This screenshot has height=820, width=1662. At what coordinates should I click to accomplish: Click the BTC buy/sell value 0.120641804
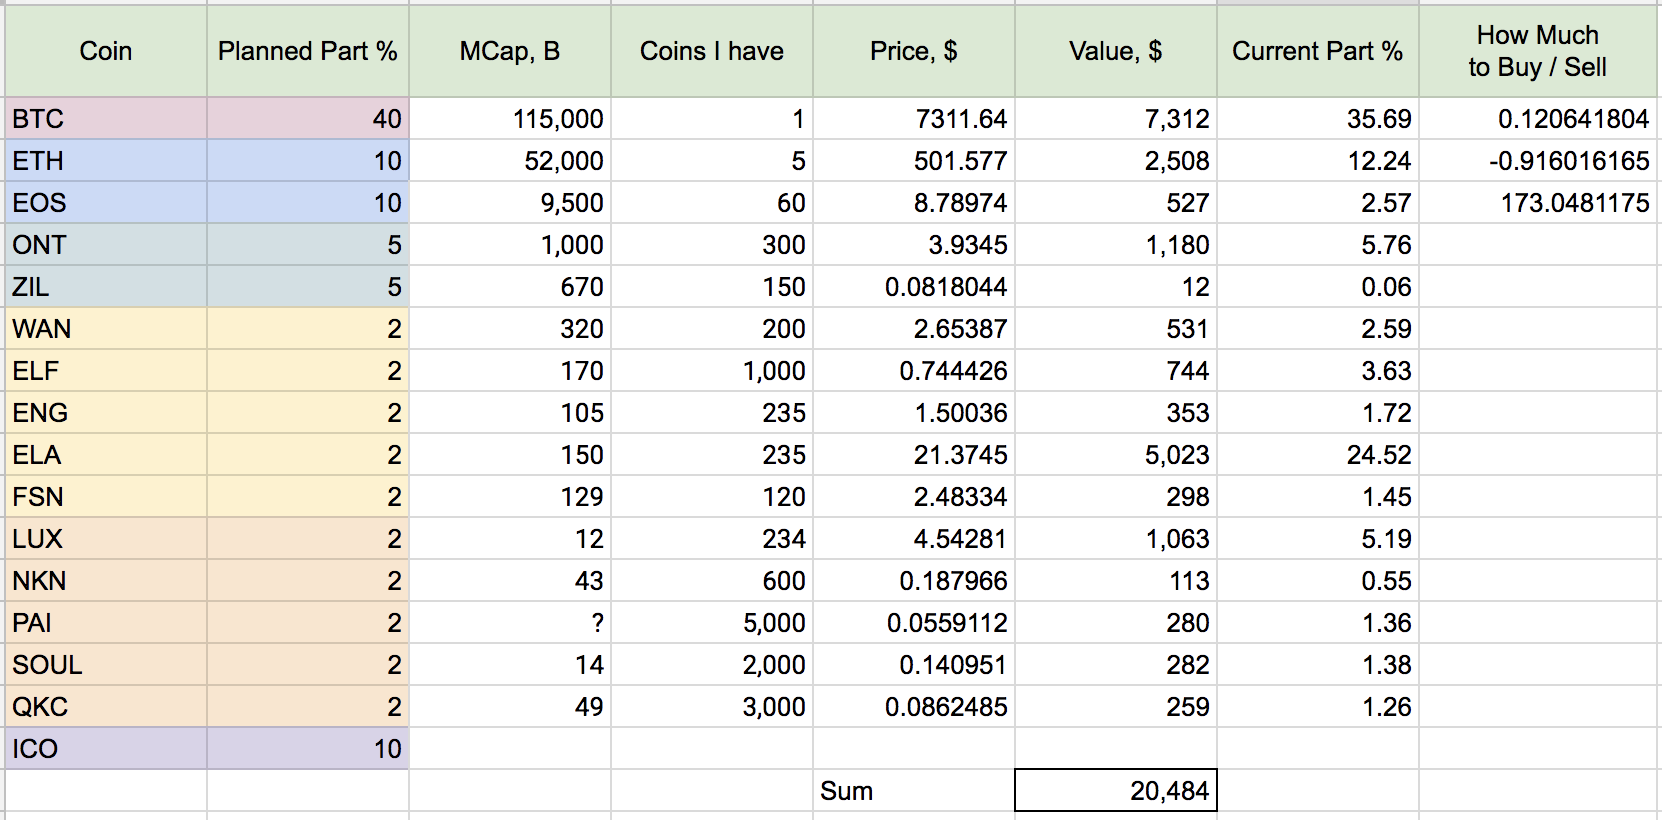click(1538, 119)
